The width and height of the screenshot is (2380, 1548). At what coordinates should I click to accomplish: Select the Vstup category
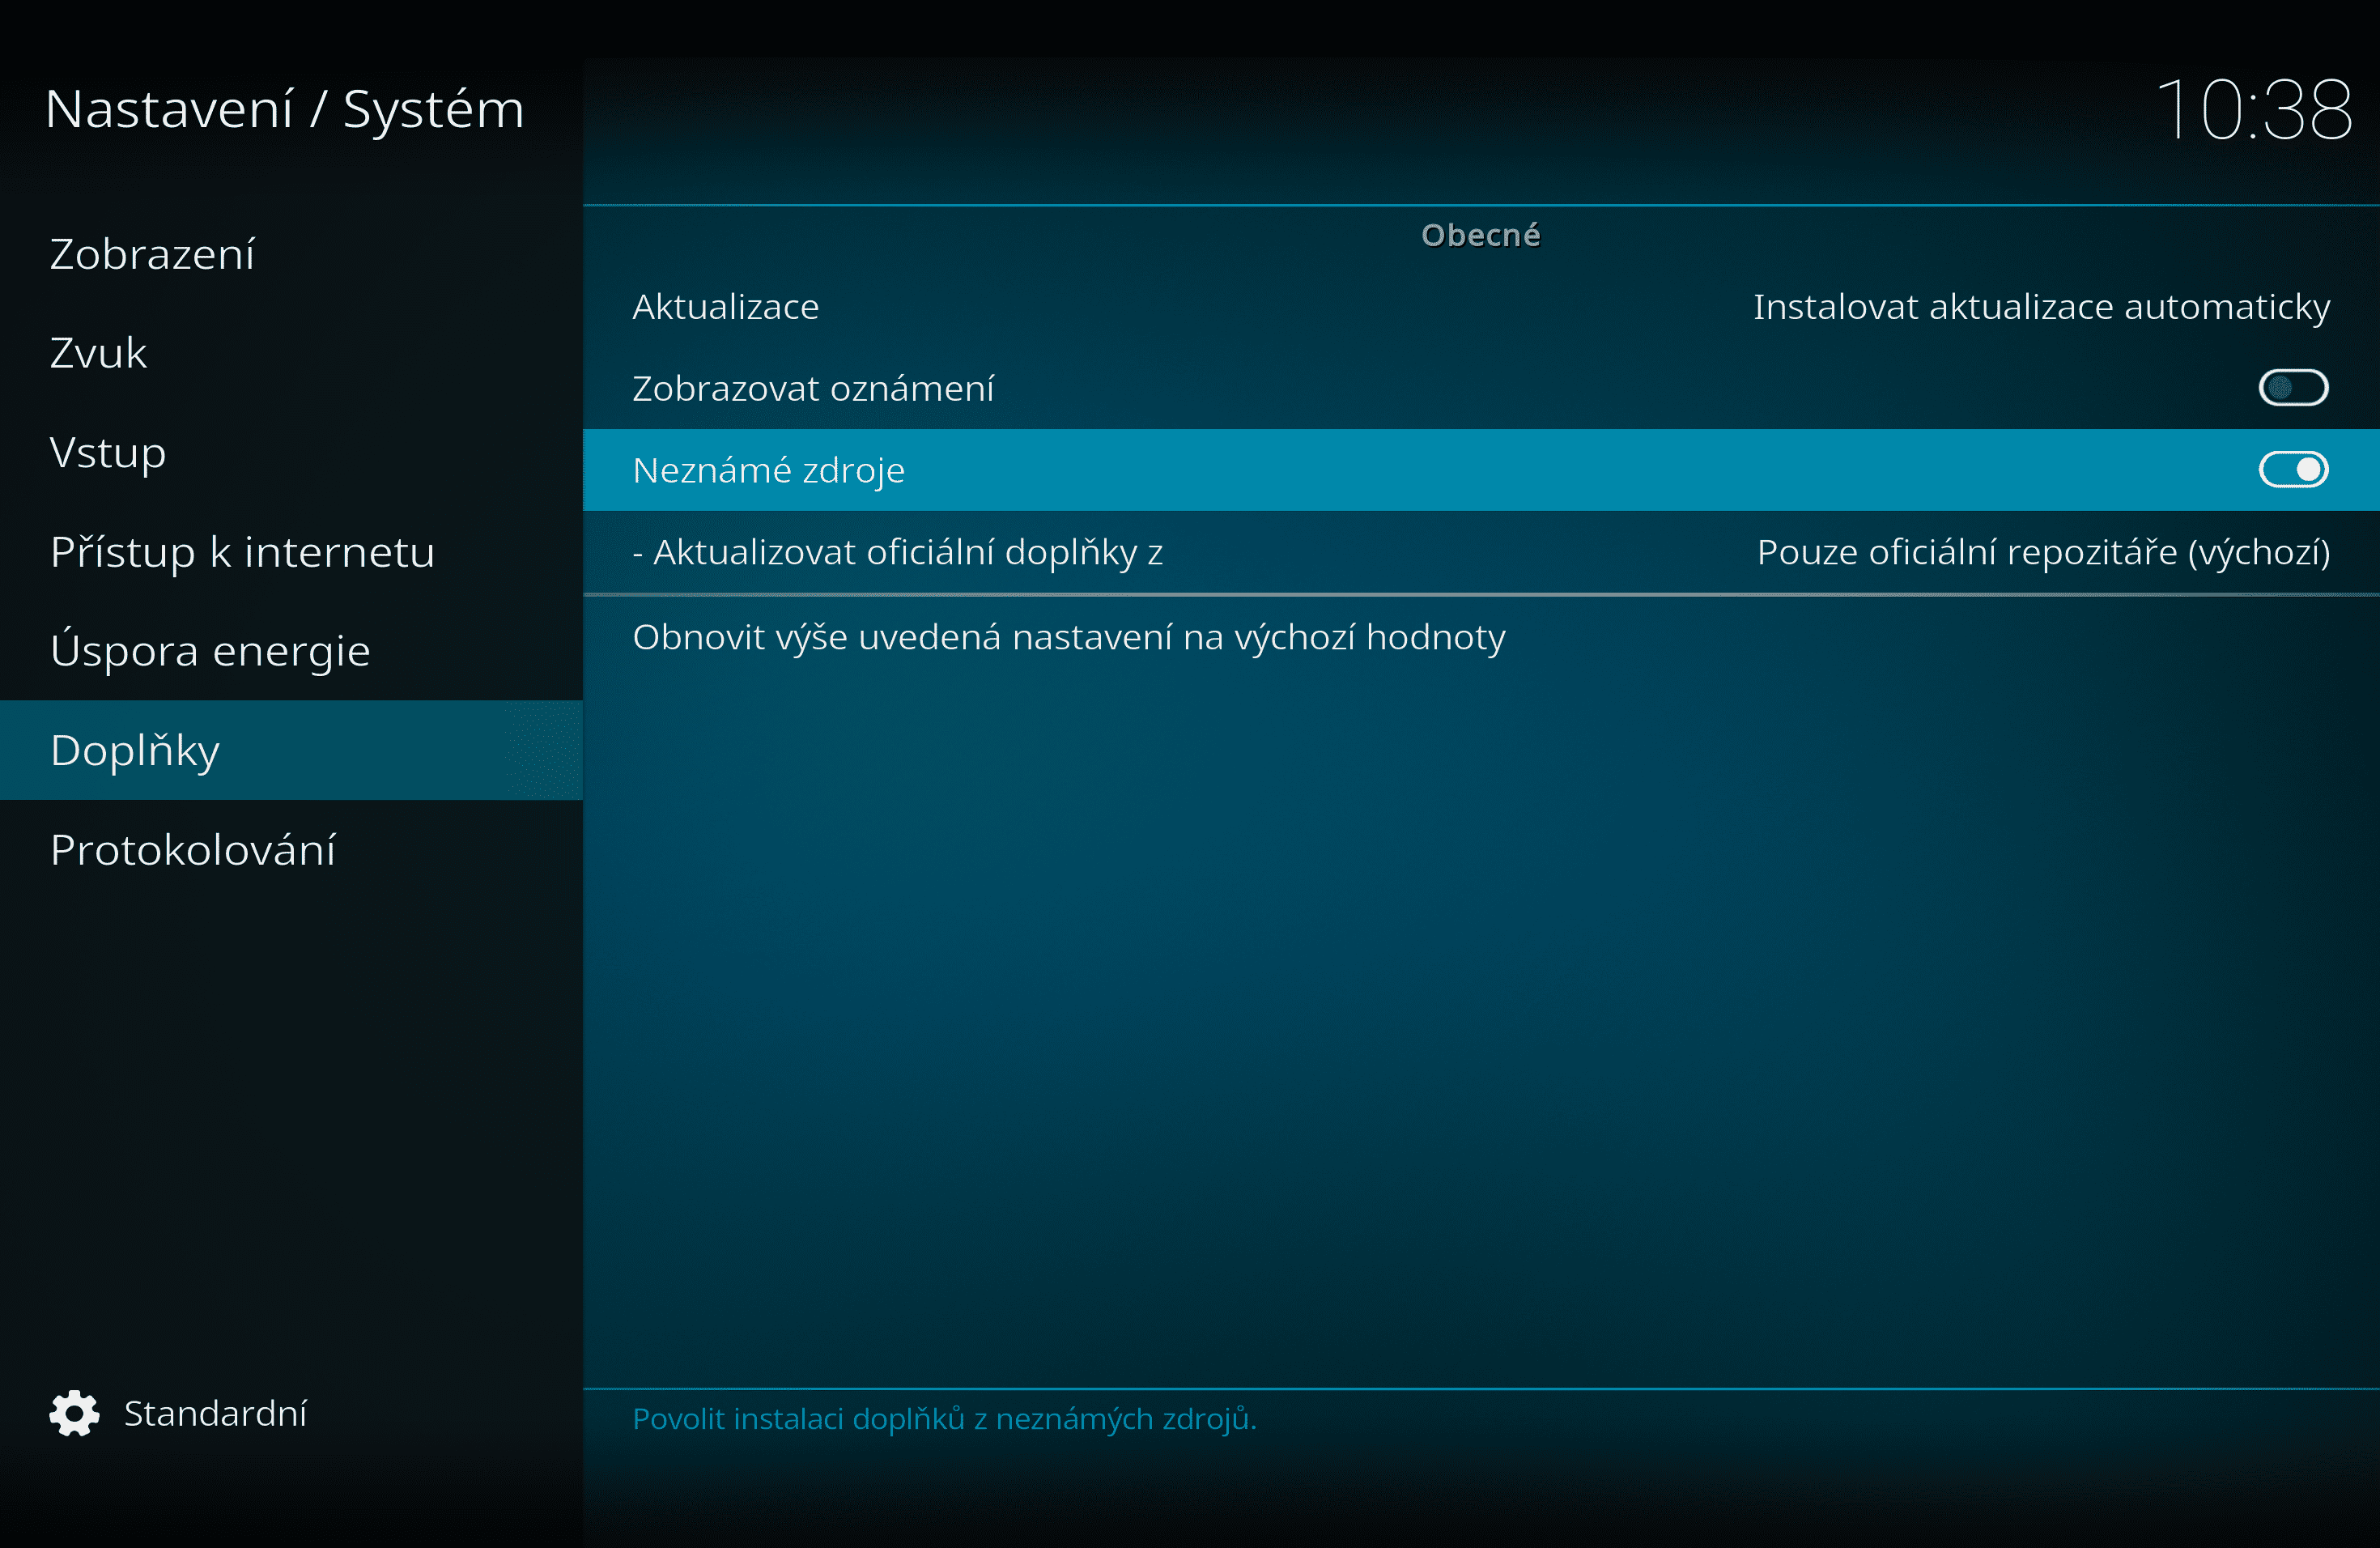click(x=291, y=452)
